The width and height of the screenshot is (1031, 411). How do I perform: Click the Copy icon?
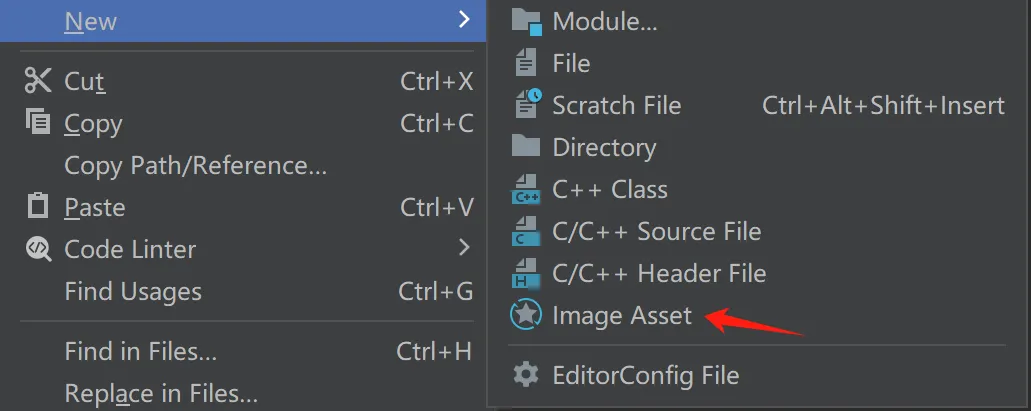coord(37,122)
